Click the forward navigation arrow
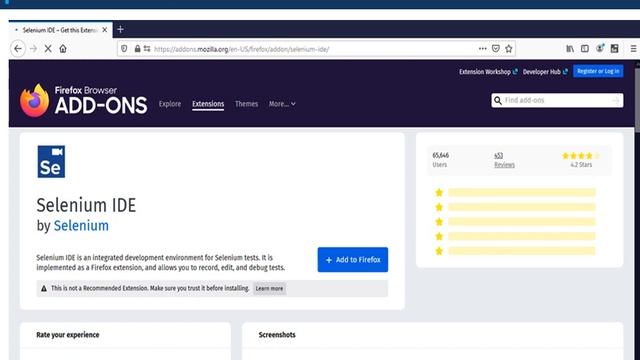Viewport: 640px width, 360px height. coord(33,49)
